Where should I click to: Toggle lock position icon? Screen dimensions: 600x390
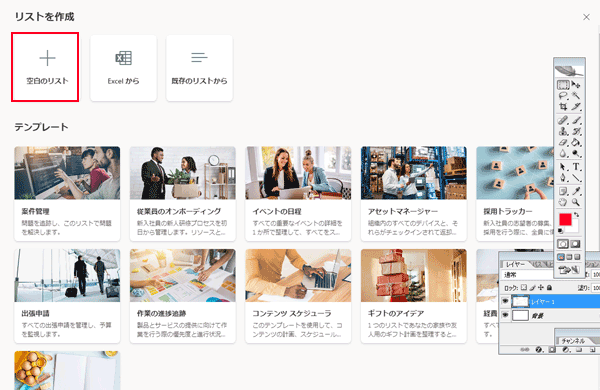tap(541, 287)
